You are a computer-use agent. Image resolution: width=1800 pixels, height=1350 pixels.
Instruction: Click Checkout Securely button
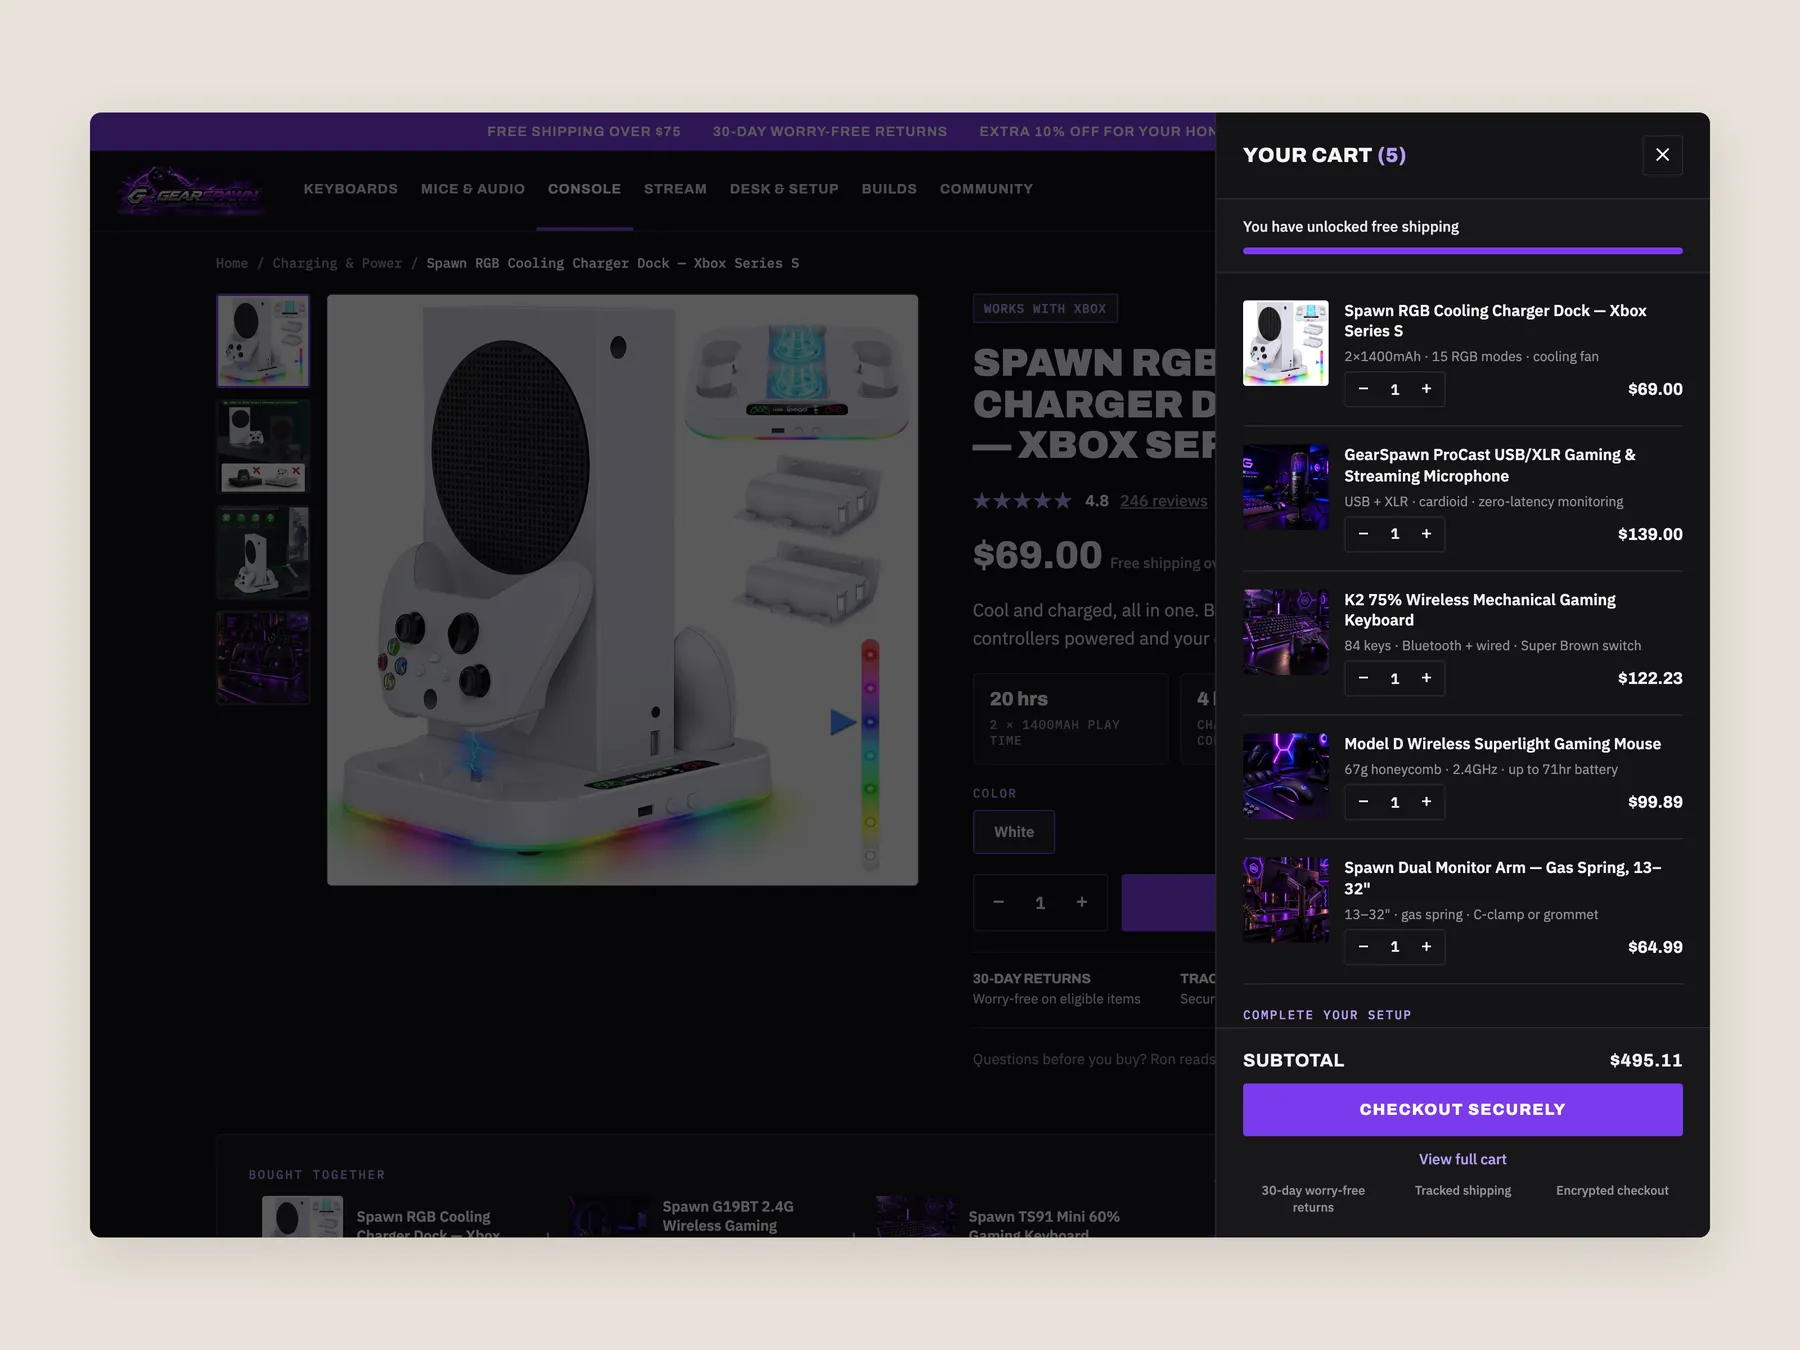click(1462, 1110)
